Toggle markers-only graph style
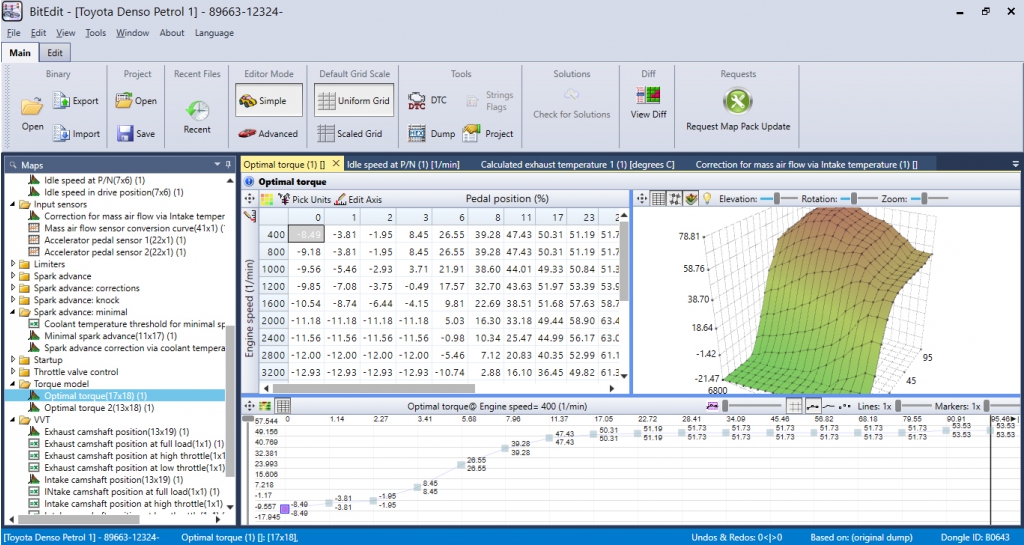Screen dimensions: 1024x545 coord(844,406)
